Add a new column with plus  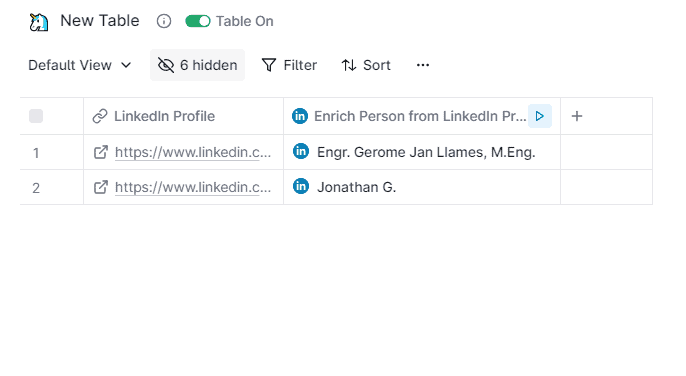(x=577, y=116)
